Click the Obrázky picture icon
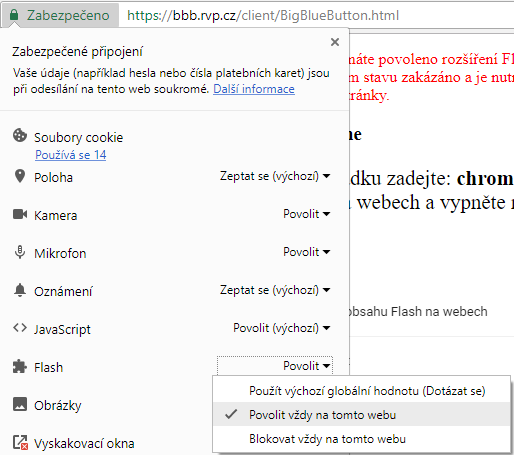This screenshot has width=514, height=455. pos(20,404)
